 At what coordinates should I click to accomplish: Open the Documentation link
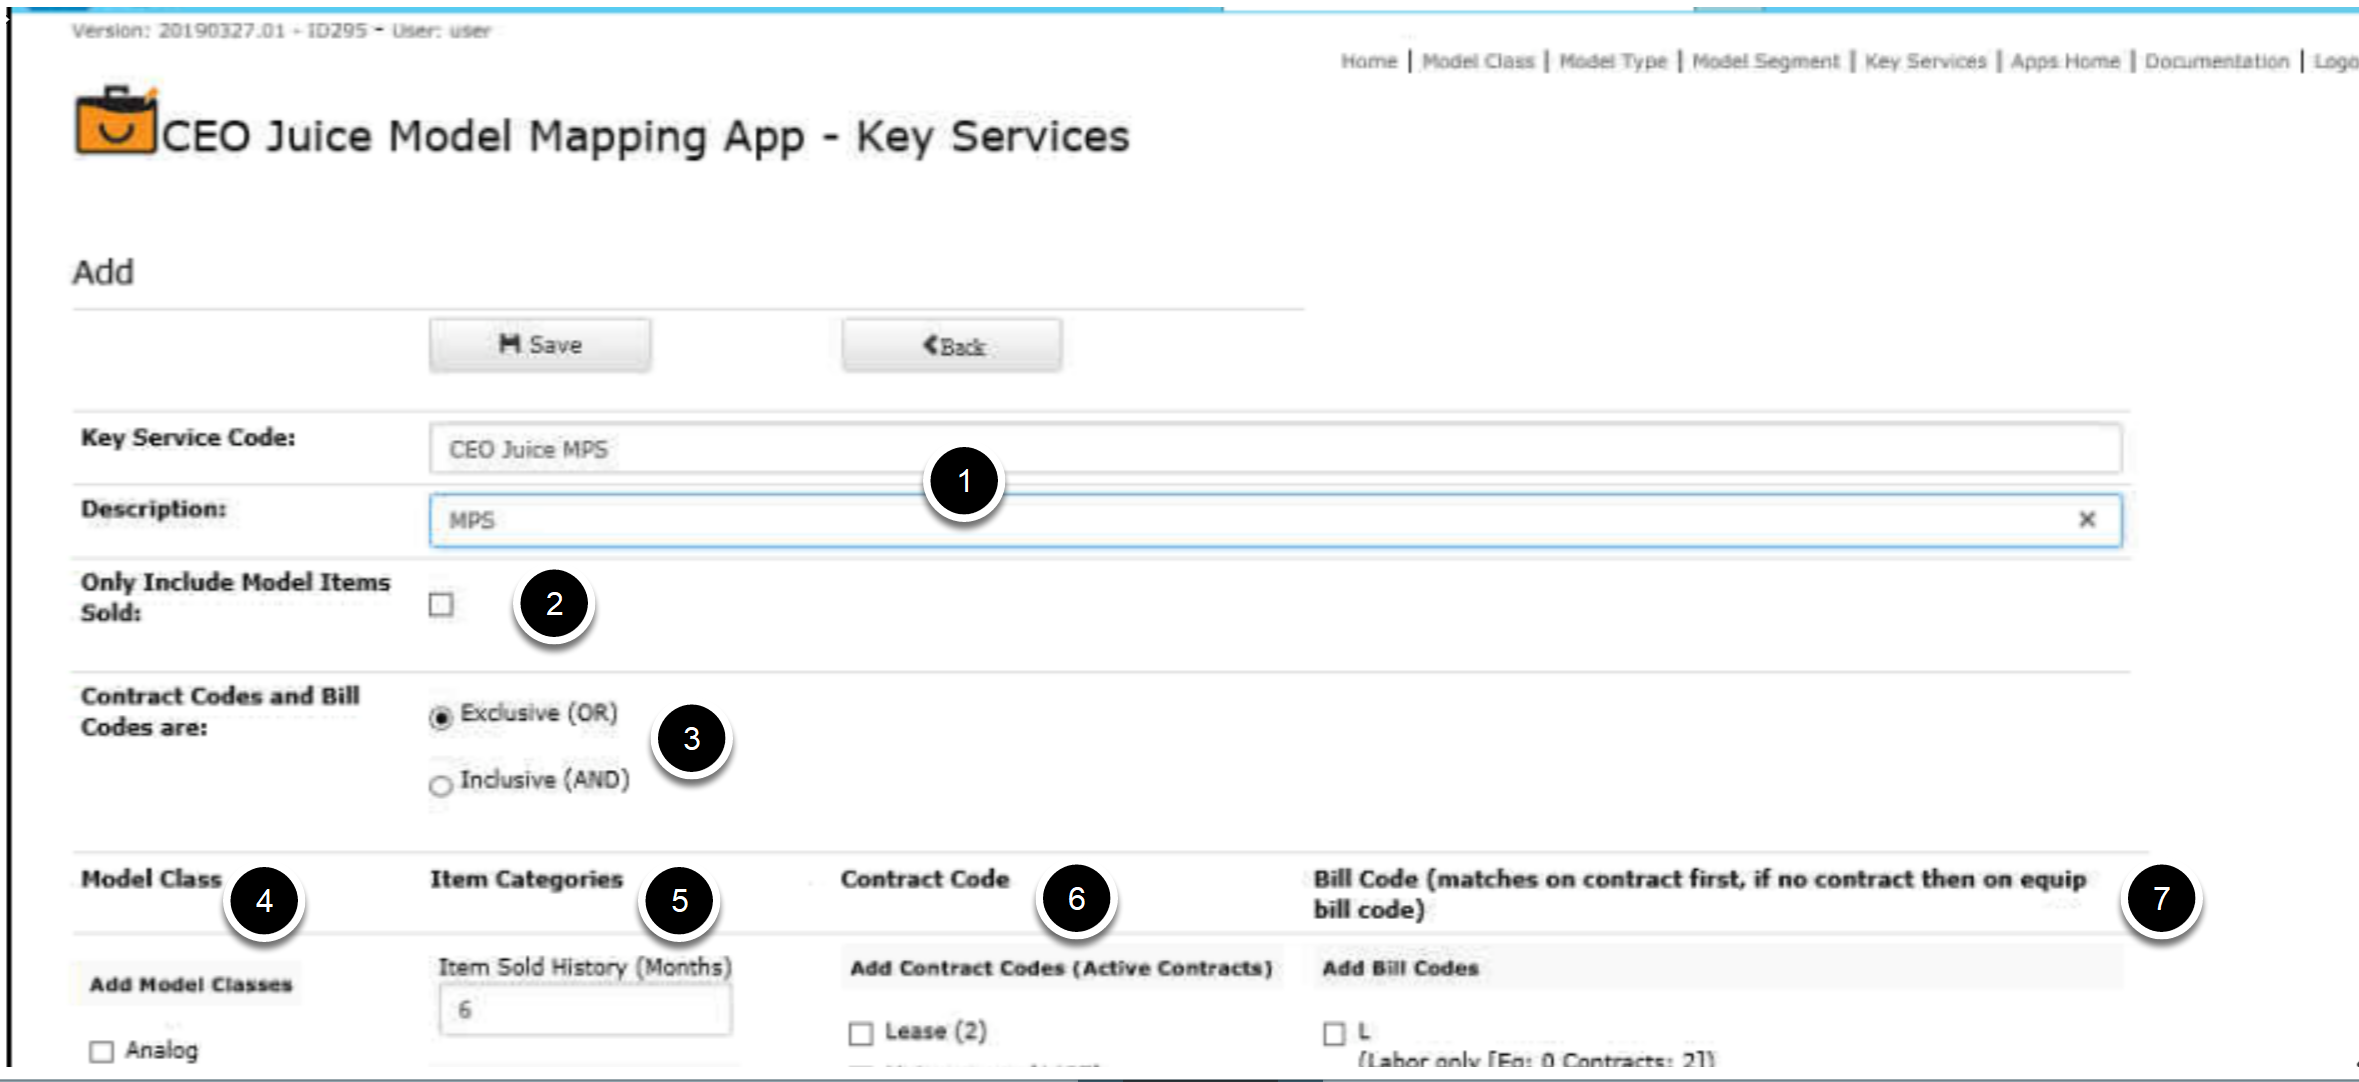pyautogui.click(x=2217, y=61)
